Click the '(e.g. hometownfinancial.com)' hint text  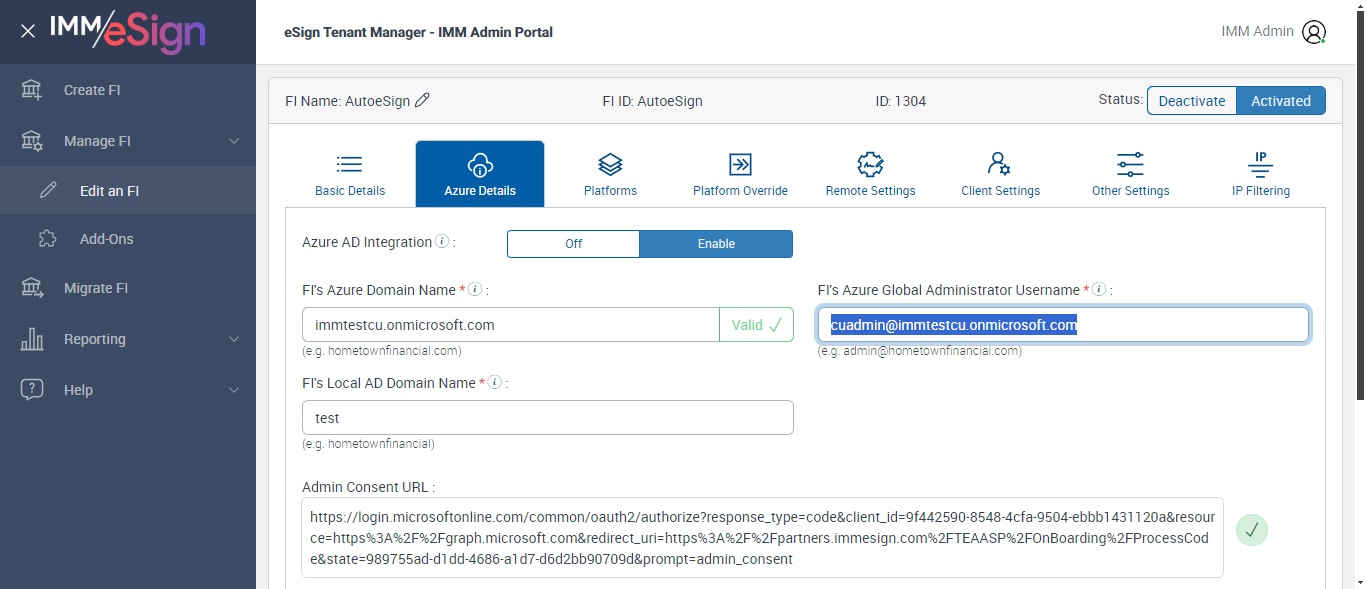pyautogui.click(x=382, y=351)
